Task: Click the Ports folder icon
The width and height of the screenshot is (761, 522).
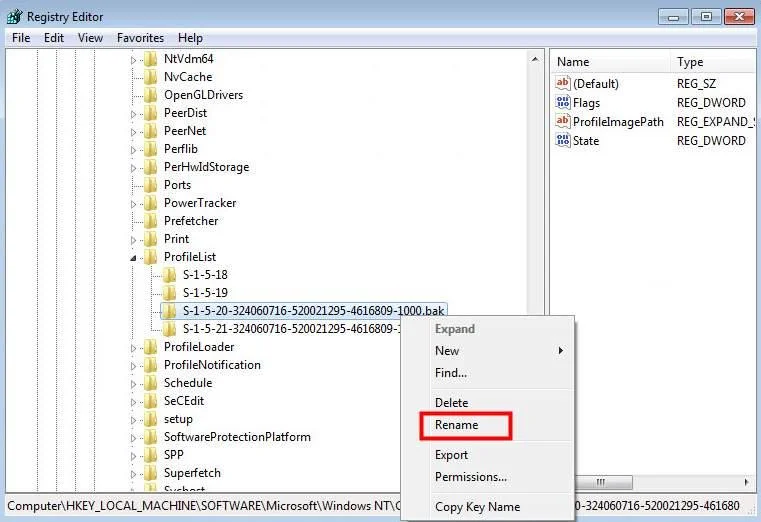Action: click(151, 185)
